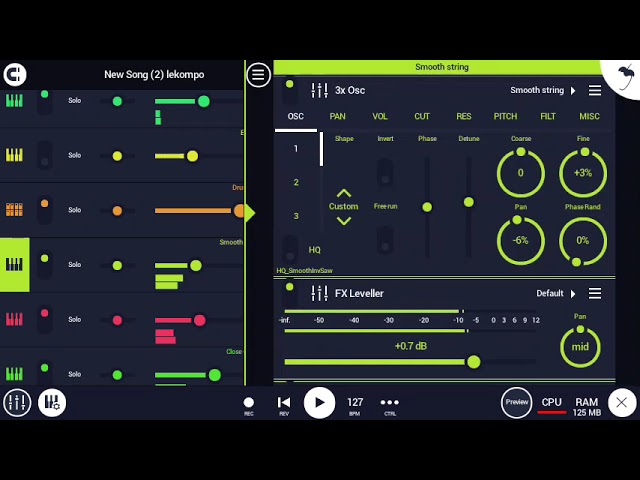Open the CTRL three-dots options
This screenshot has width=640, height=480.
(x=390, y=406)
